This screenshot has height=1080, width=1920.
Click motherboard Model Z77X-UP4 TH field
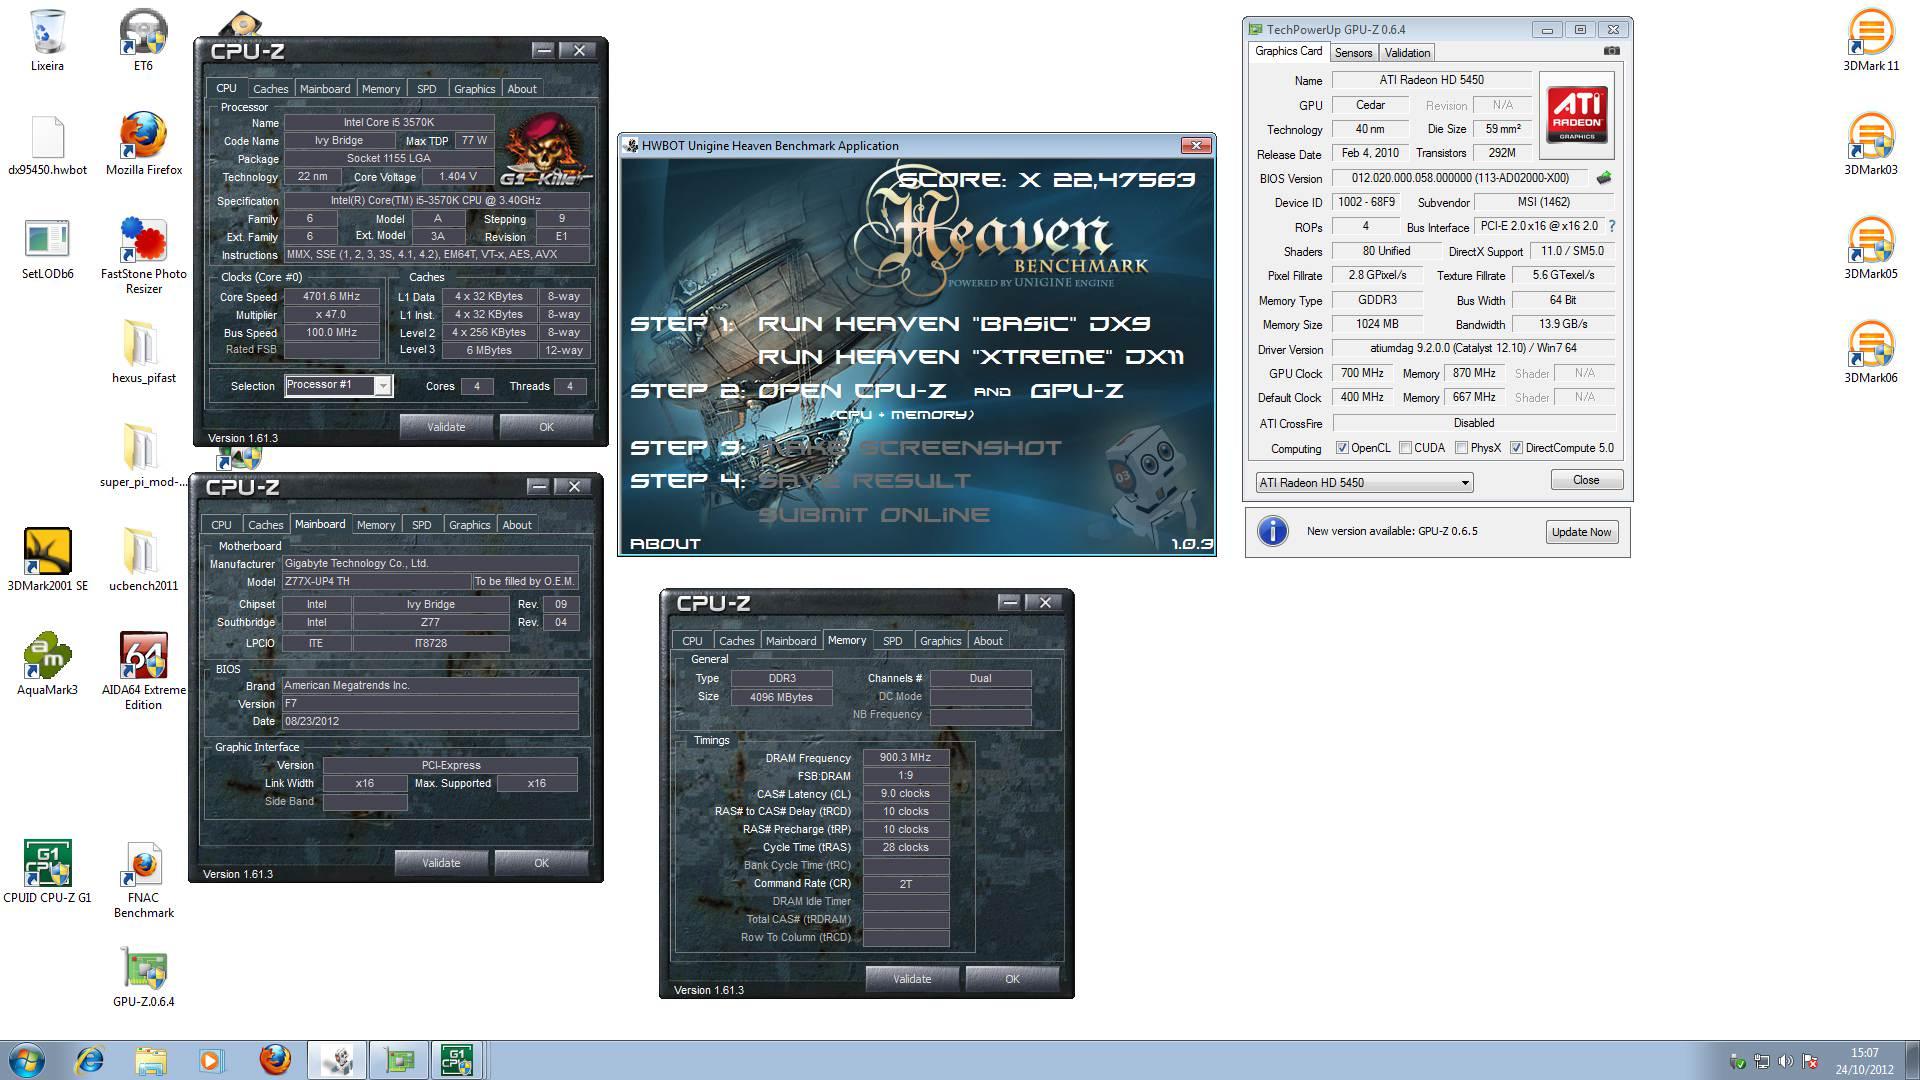coord(376,582)
